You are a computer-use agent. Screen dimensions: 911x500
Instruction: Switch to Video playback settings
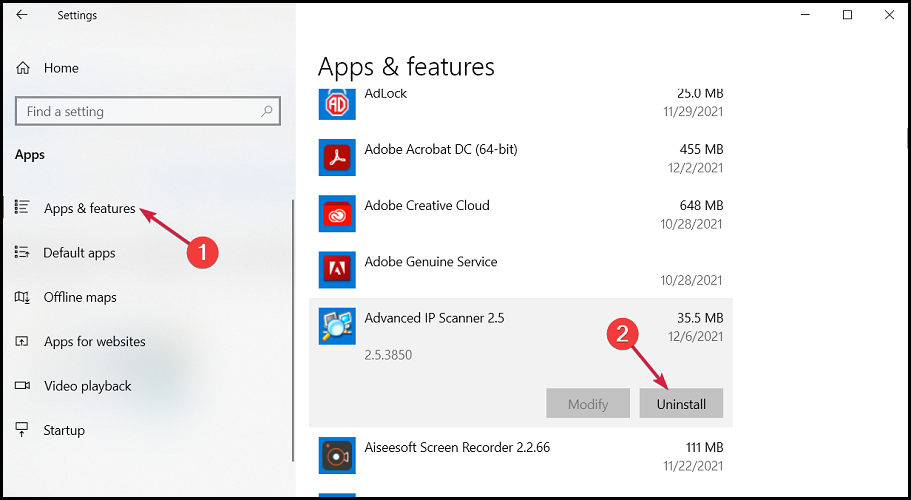click(x=88, y=386)
